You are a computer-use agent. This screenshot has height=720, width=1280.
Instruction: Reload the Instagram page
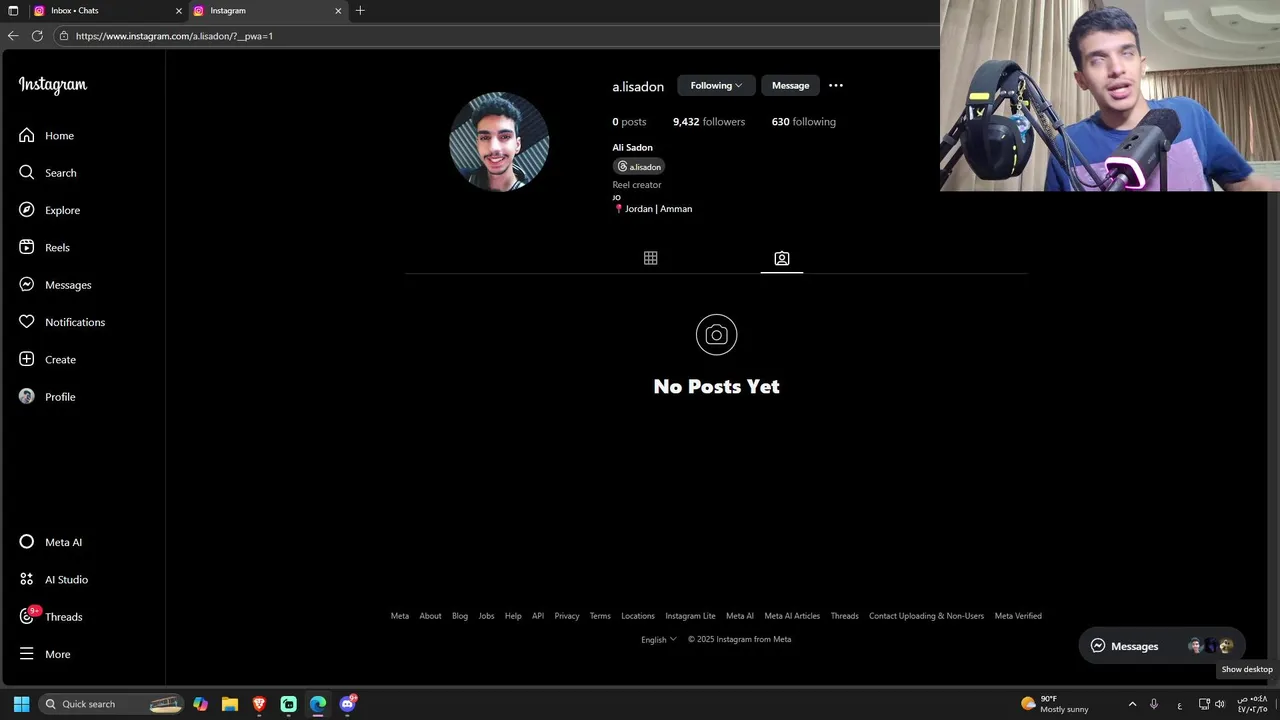[x=37, y=36]
